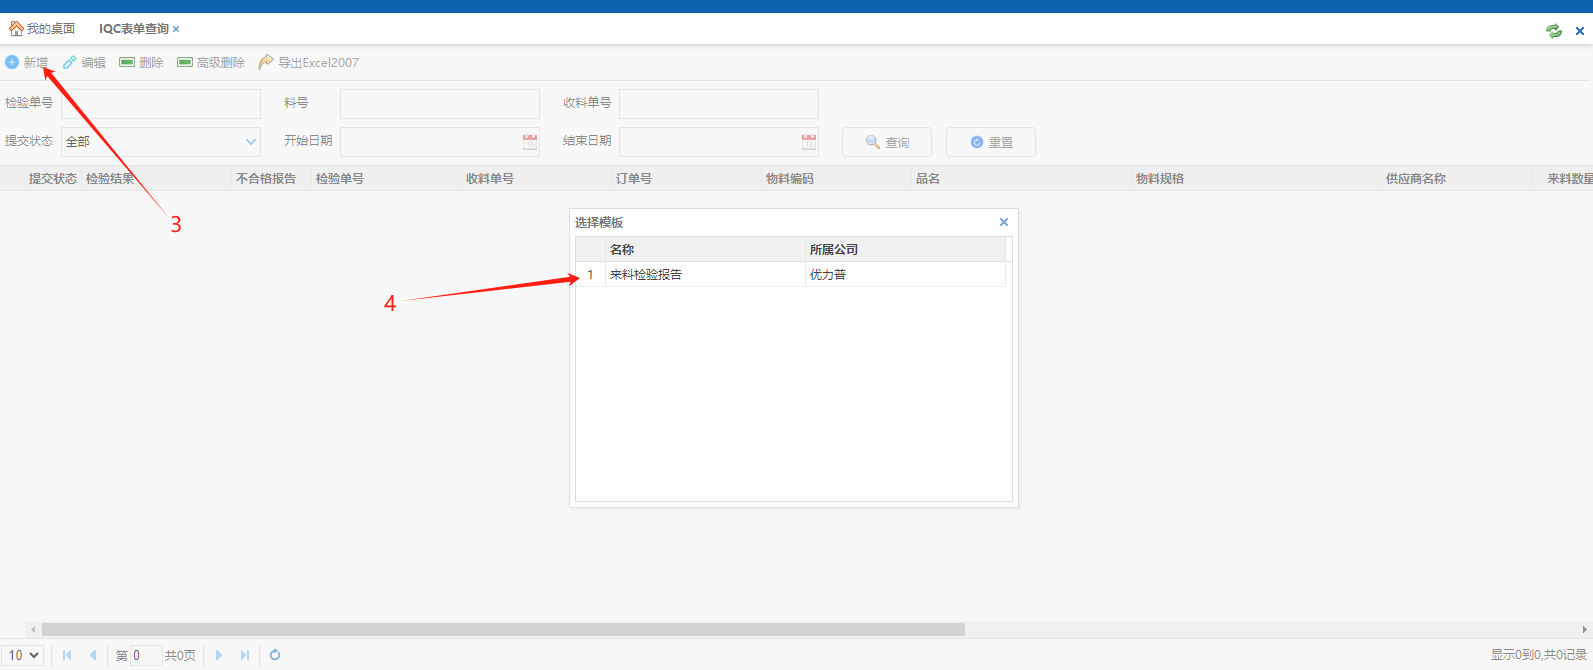Click the green refresh icon at top right

pyautogui.click(x=1553, y=31)
